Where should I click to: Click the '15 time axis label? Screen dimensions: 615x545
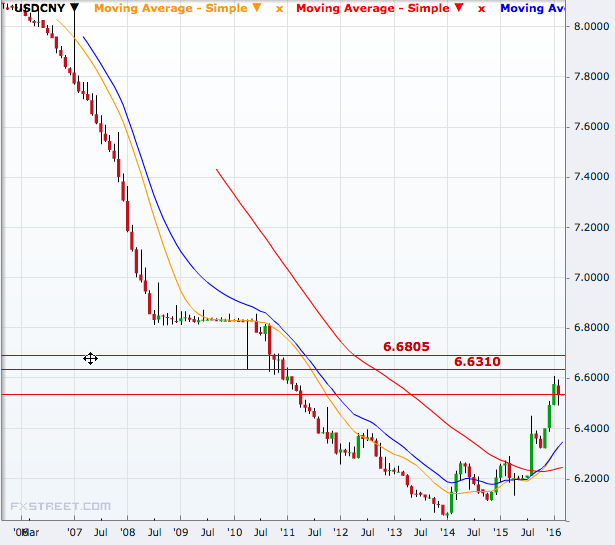click(500, 532)
